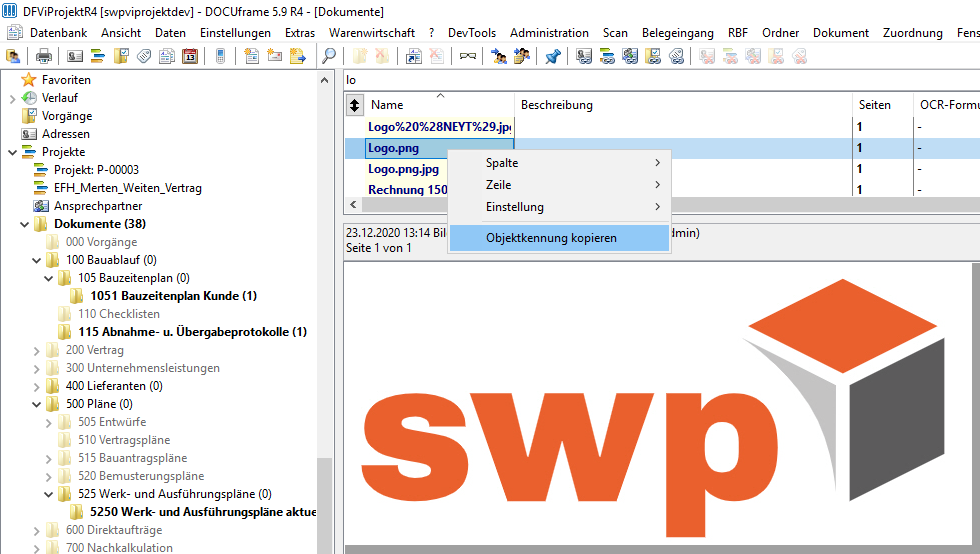This screenshot has width=980, height=554.
Task: Click the up-down sort arrow button beside Name
Action: (x=354, y=105)
